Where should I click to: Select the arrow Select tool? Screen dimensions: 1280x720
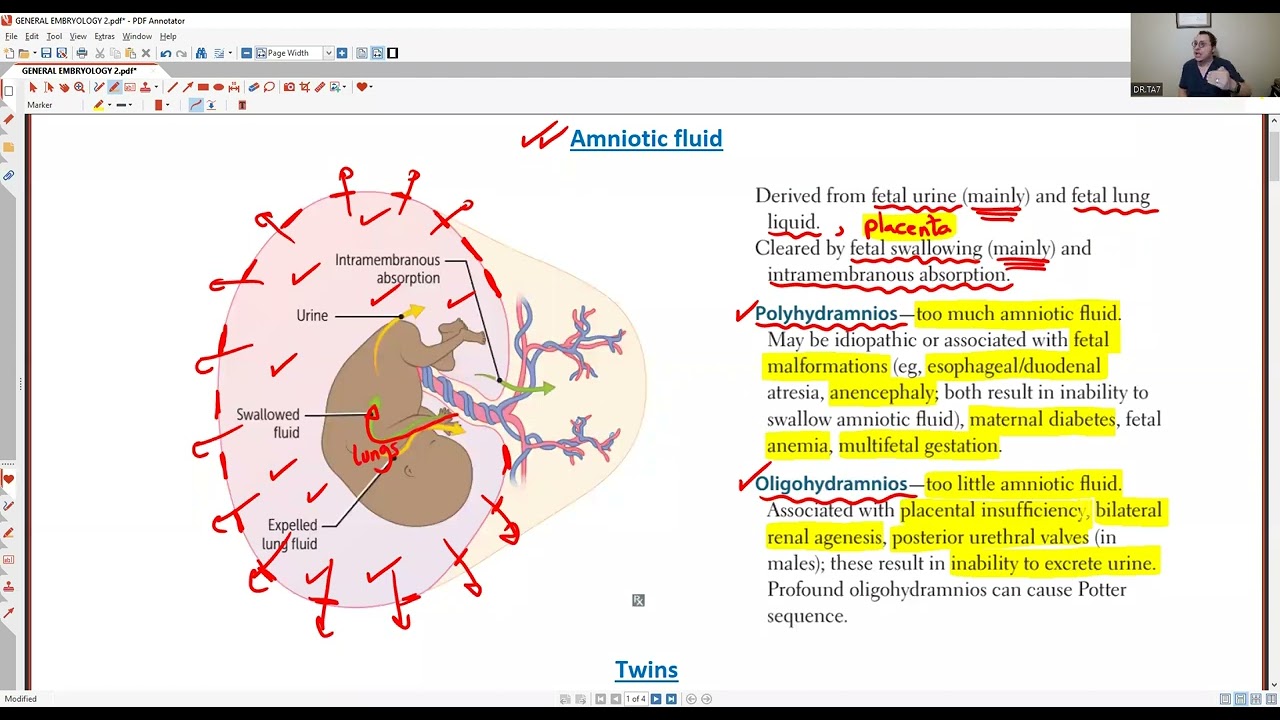point(33,87)
